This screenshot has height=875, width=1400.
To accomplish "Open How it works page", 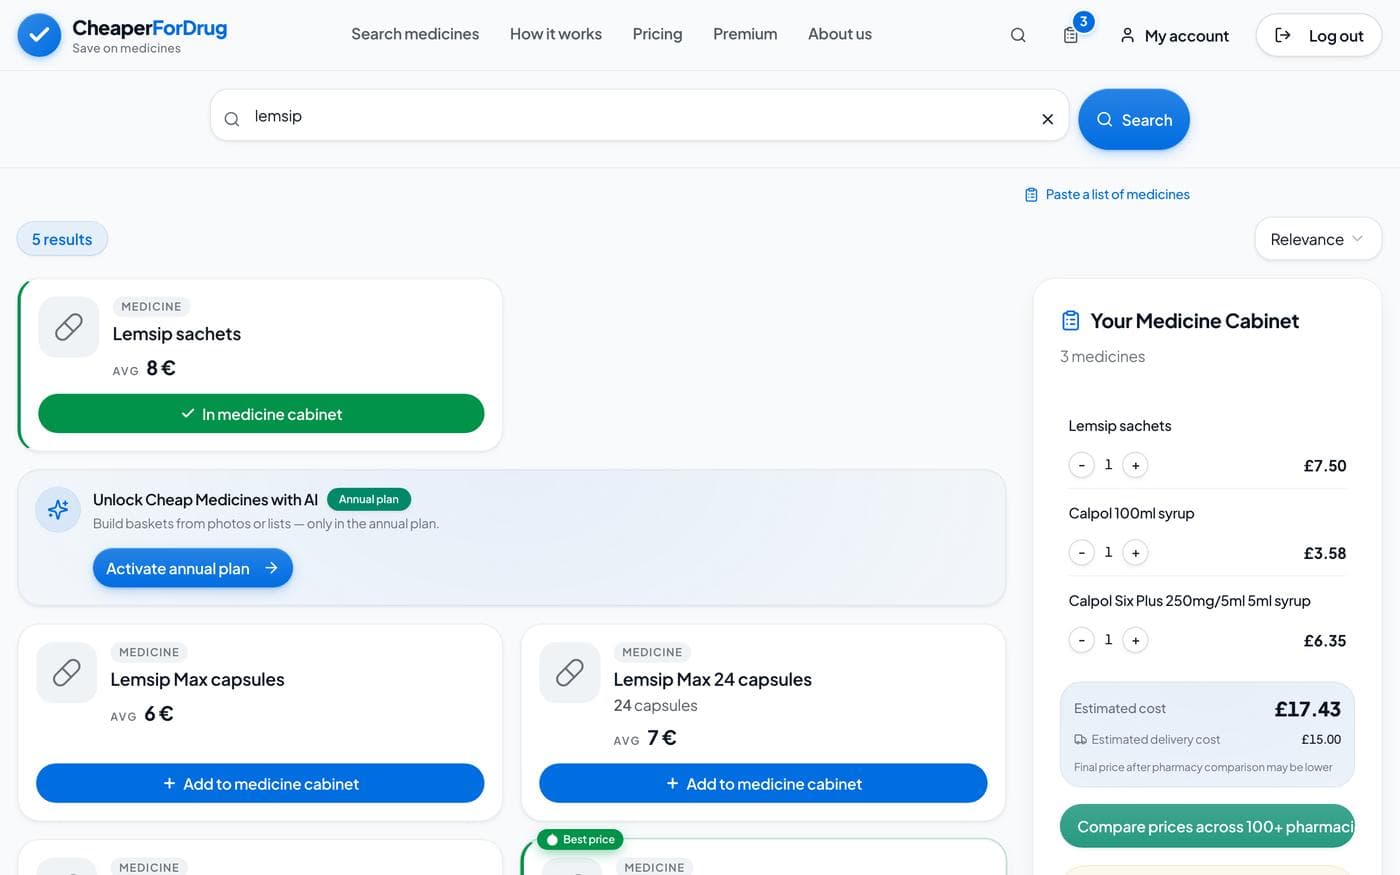I will coord(556,34).
